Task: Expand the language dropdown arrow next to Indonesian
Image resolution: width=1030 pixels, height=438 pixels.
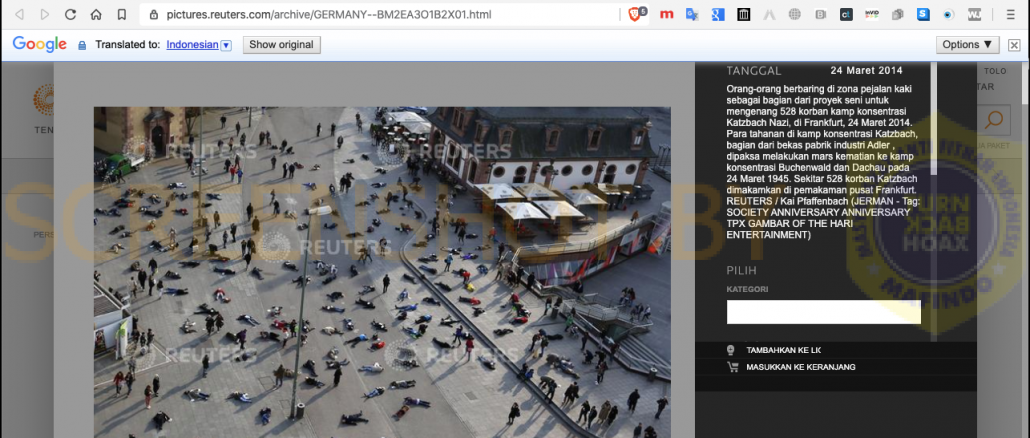Action: 226,45
